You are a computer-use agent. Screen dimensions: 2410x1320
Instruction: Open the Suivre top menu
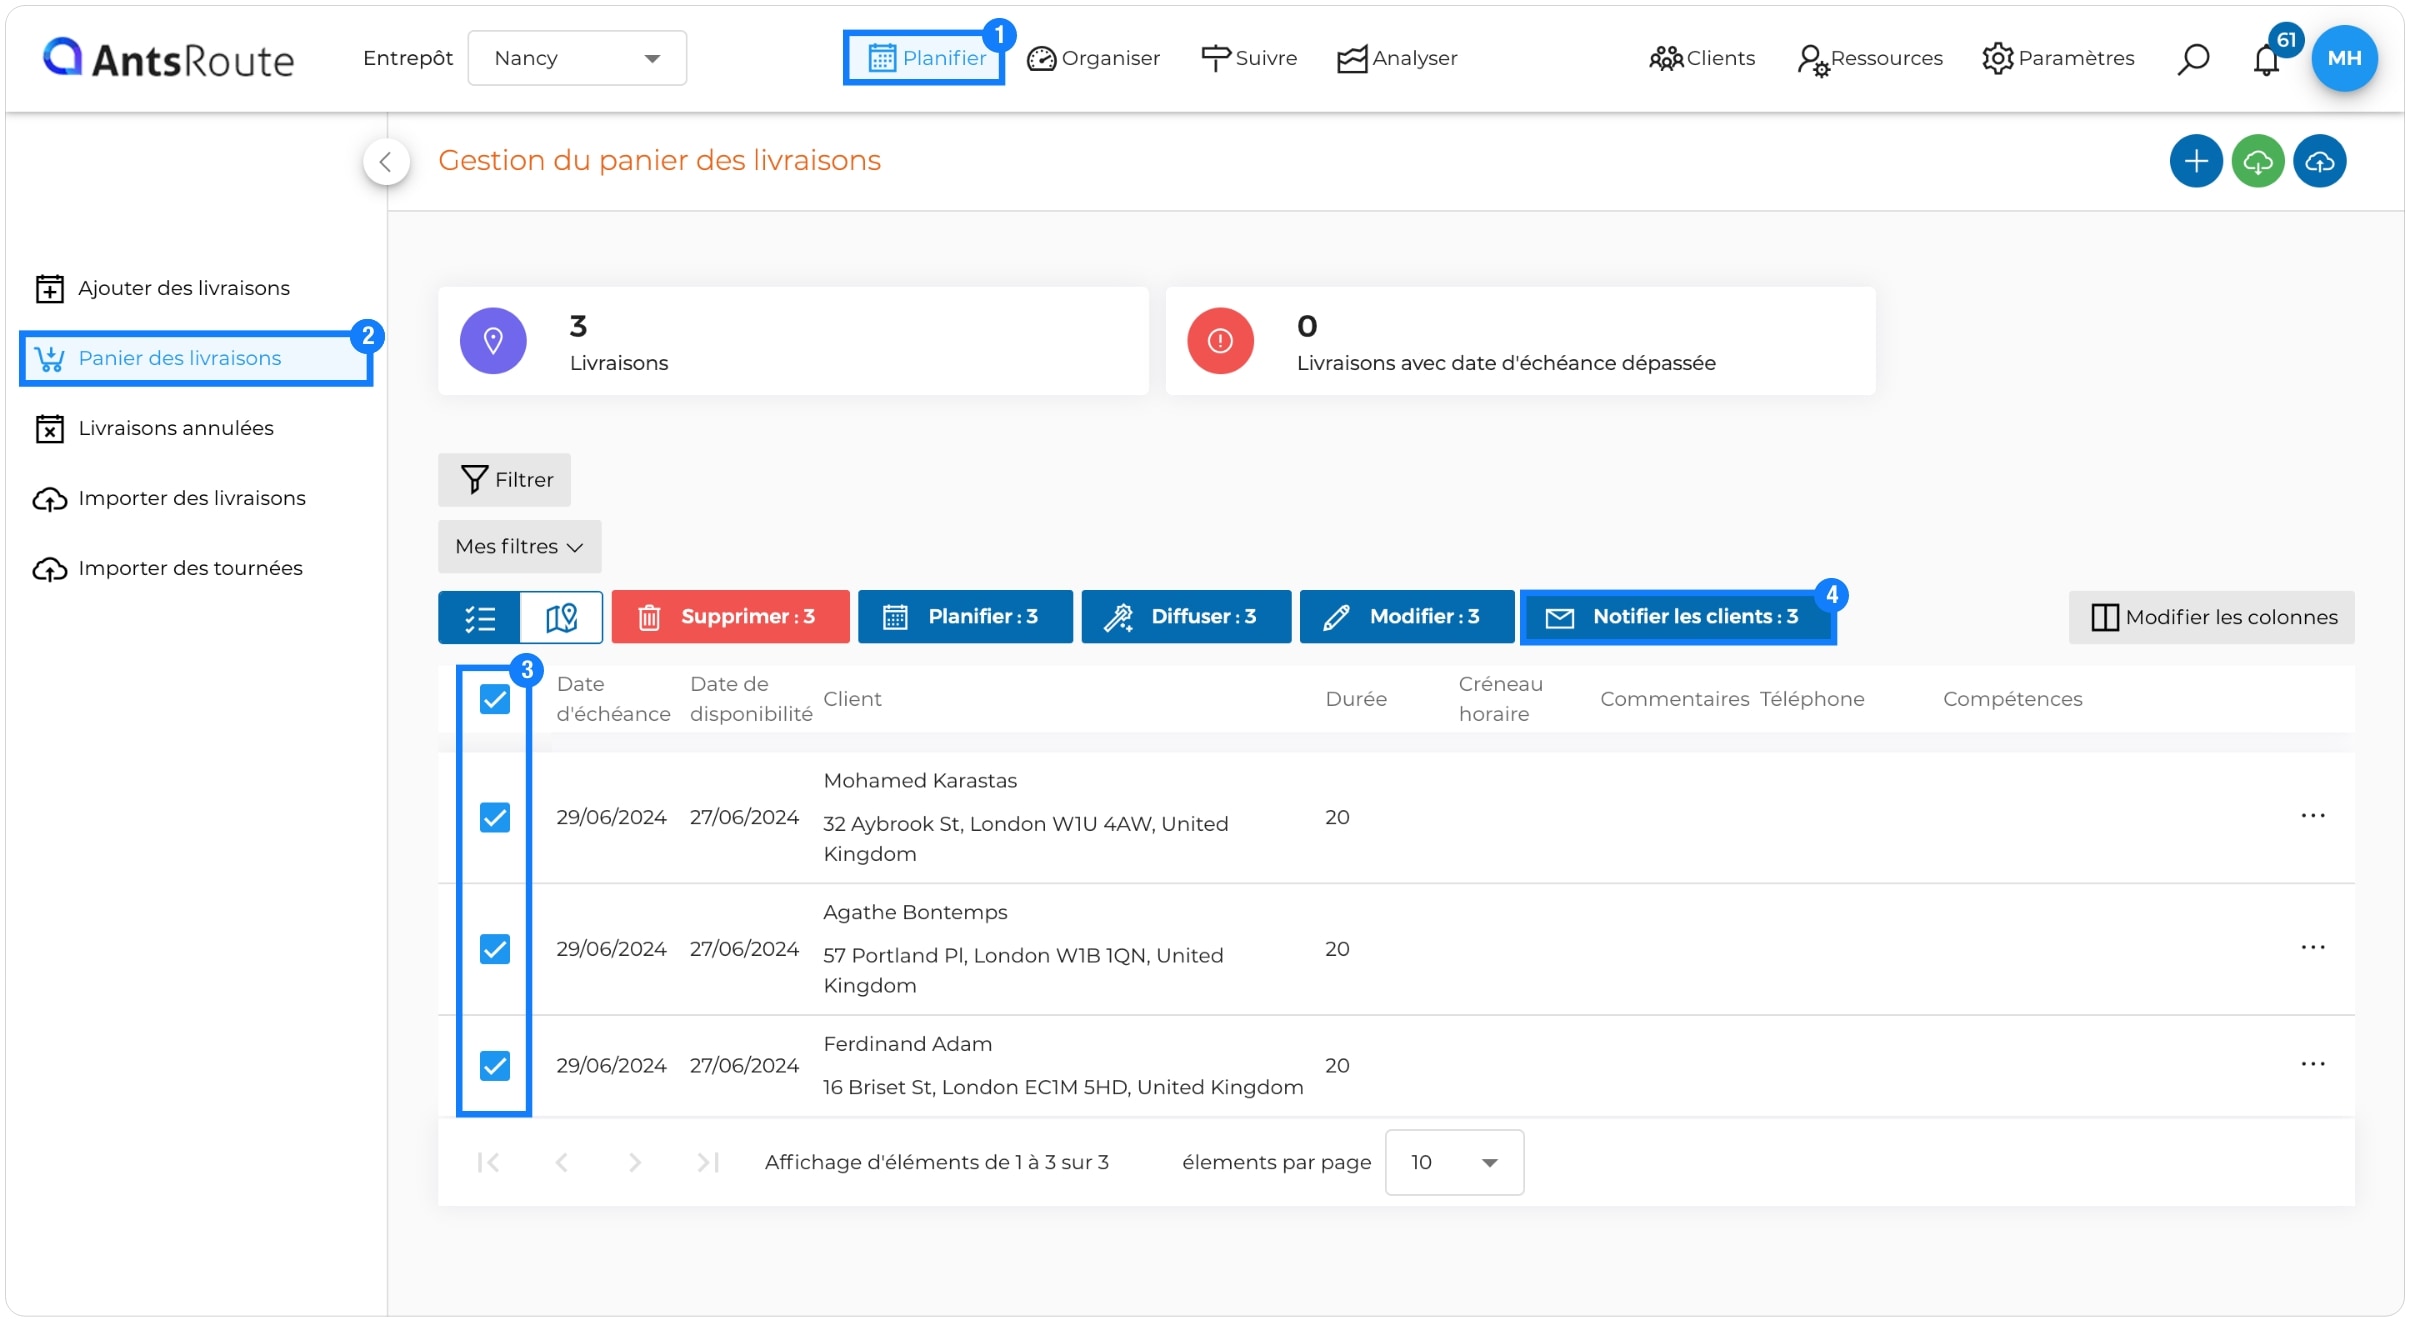(x=1248, y=58)
